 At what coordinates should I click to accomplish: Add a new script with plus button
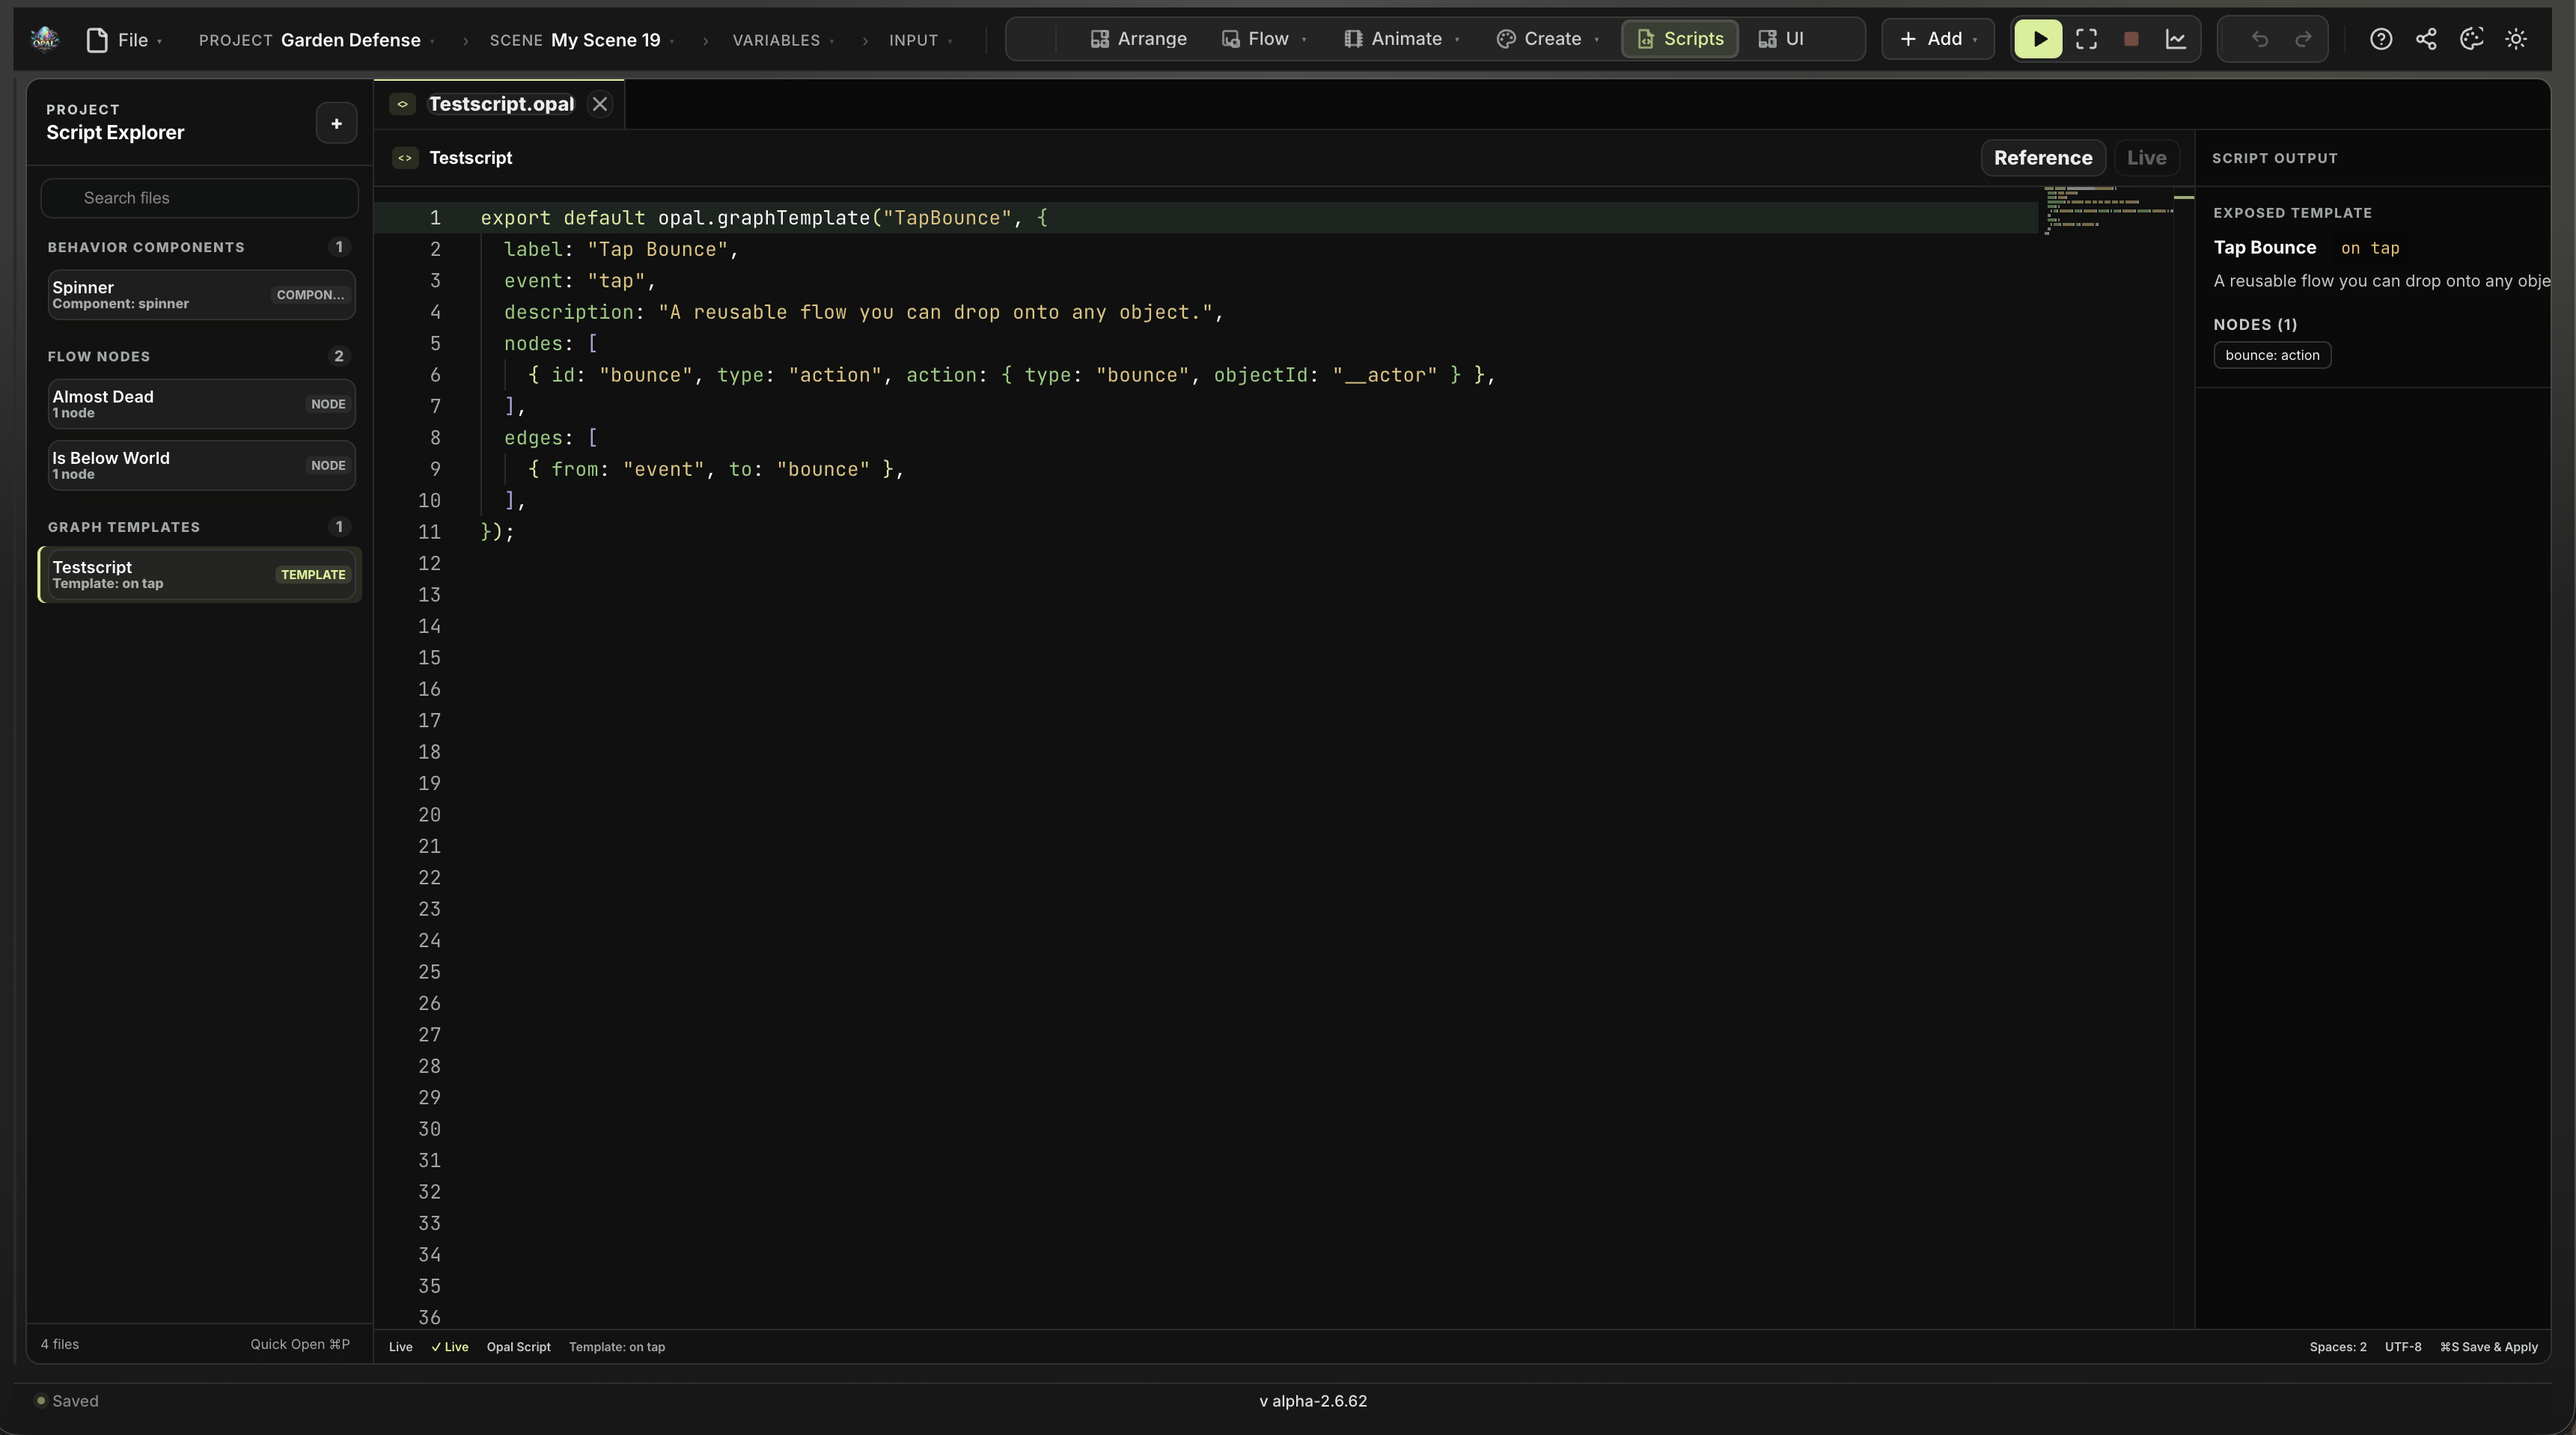[x=336, y=123]
